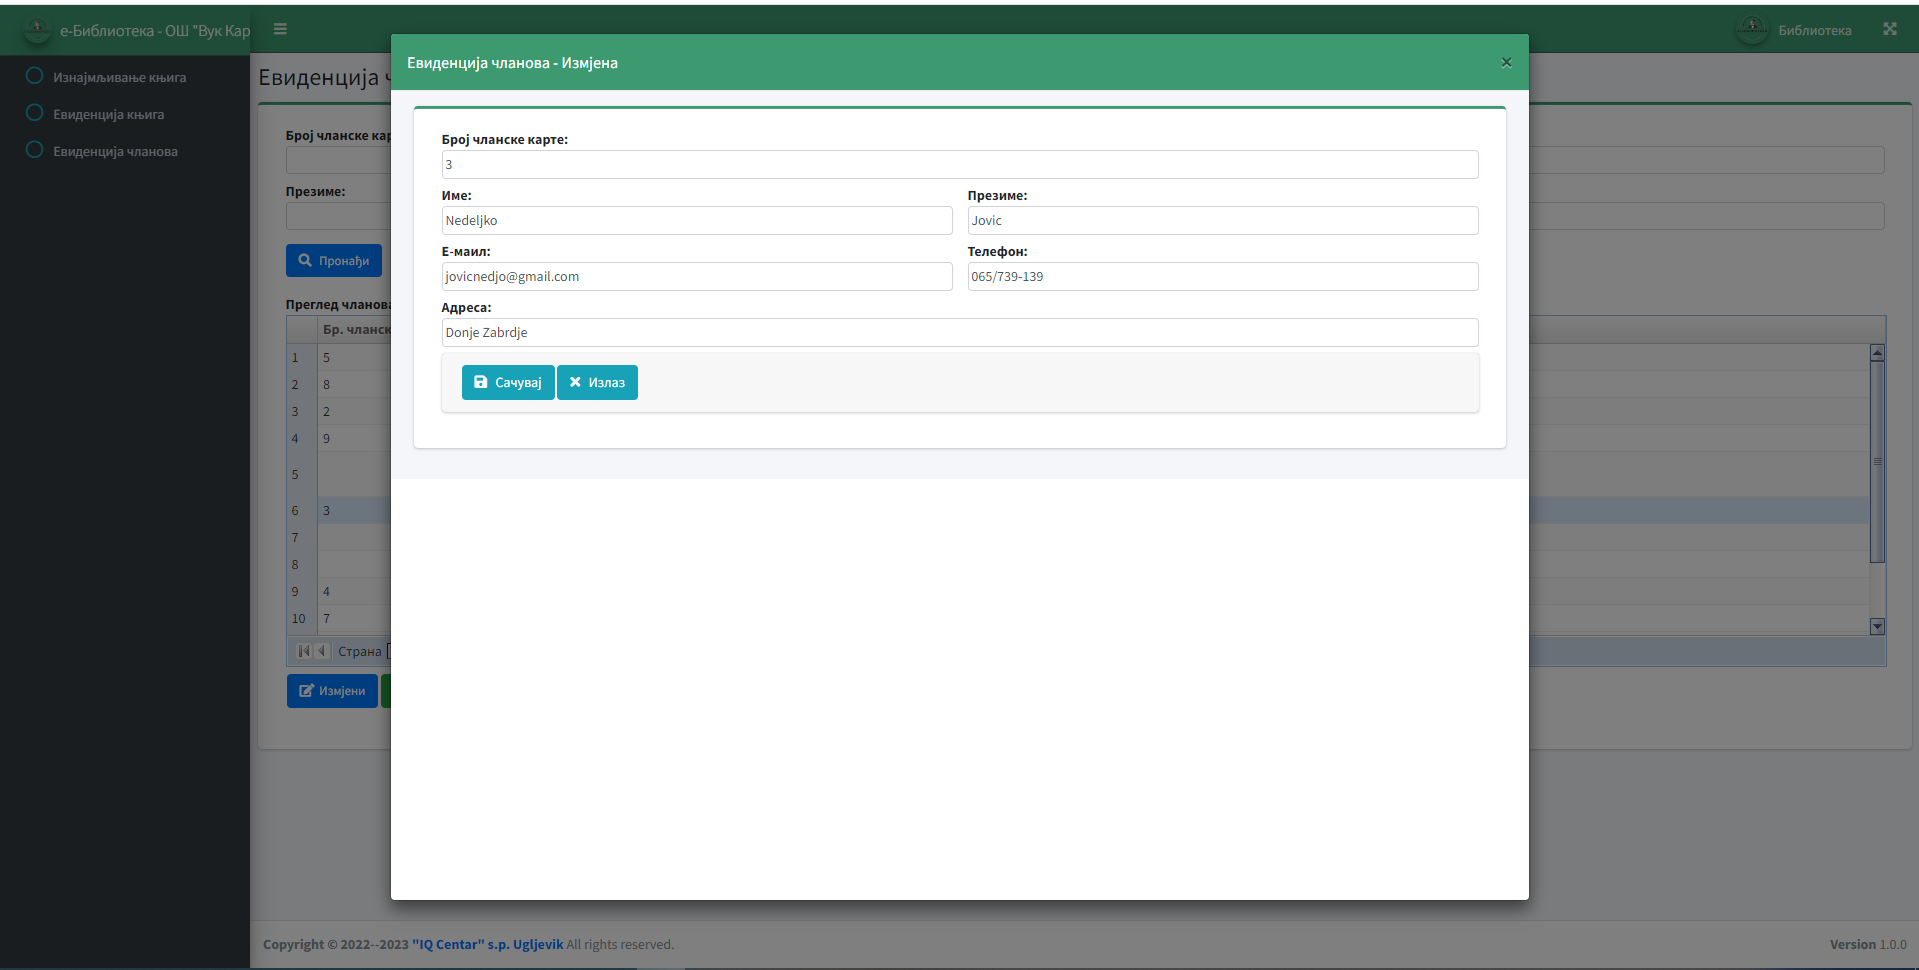1919x970 pixels.
Task: Click the Телефон input field
Action: tap(1222, 277)
